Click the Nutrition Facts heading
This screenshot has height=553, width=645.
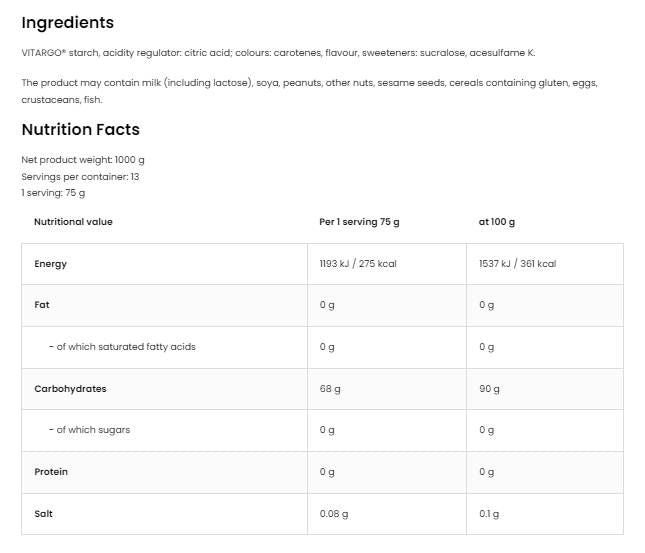(x=80, y=129)
